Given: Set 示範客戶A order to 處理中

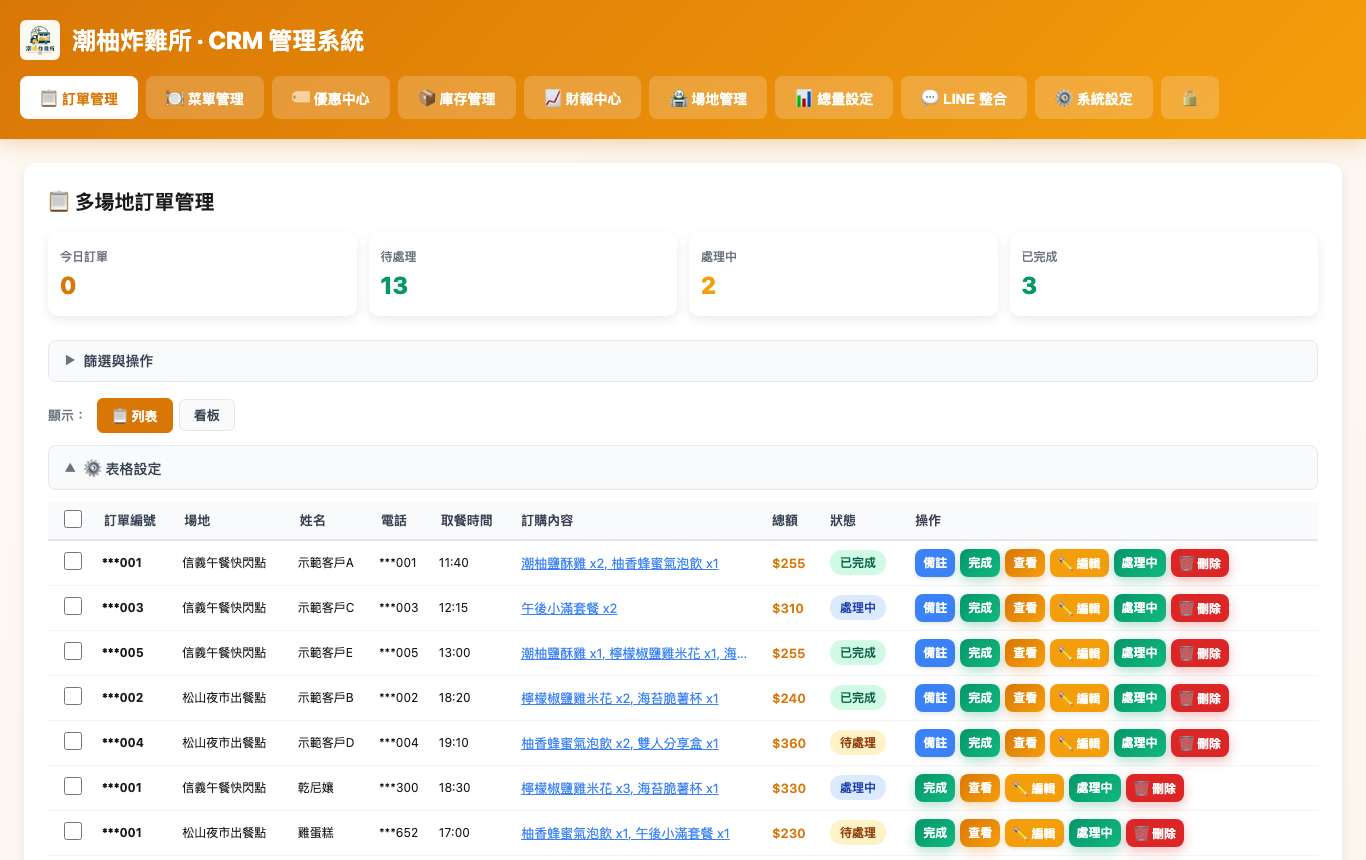Looking at the screenshot, I should click(1140, 563).
